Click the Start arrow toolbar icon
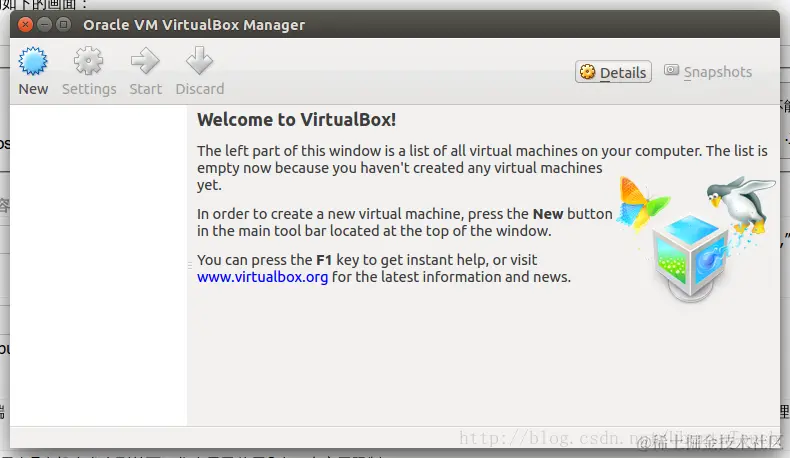790x458 pixels. click(x=145, y=61)
